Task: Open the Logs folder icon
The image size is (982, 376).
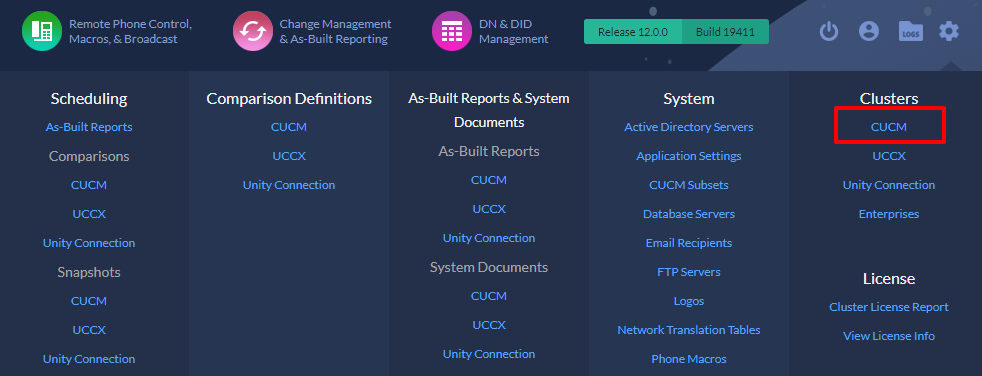Action: tap(910, 31)
